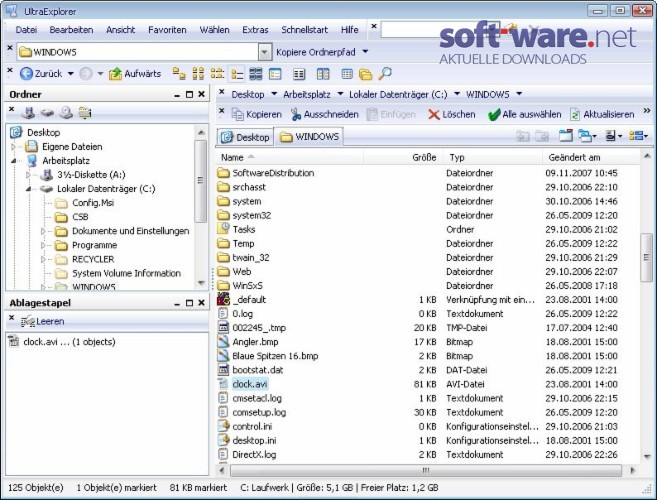
Task: Click the Ausschneiden scissors icon
Action: pos(296,114)
